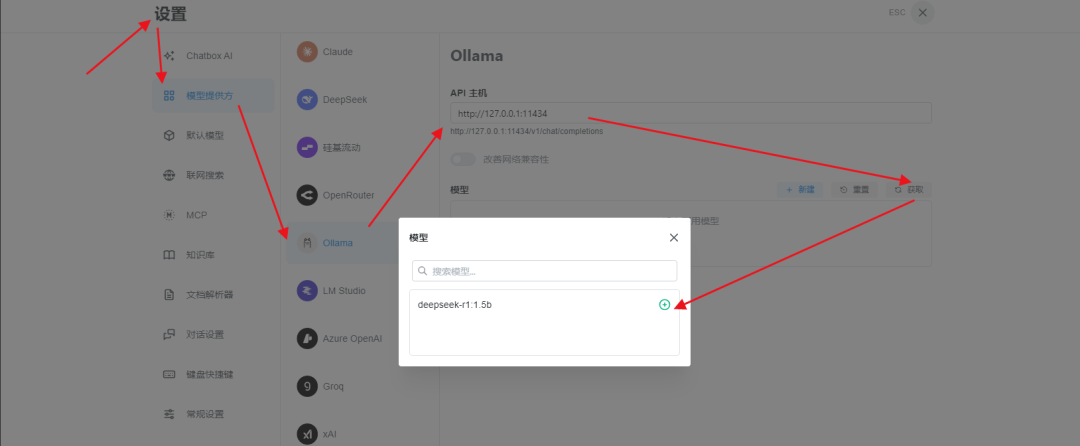The height and width of the screenshot is (446, 1080).
Task: Open 文档解析器 settings section
Action: tap(213, 295)
